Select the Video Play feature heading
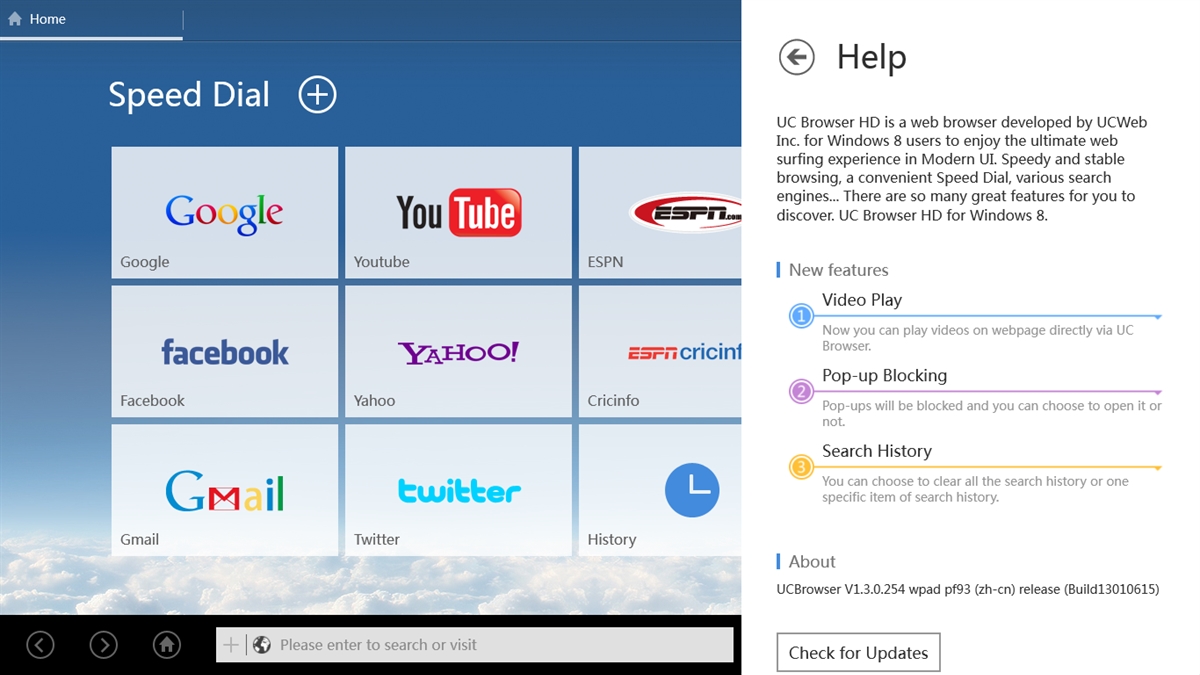Image resolution: width=1200 pixels, height=675 pixels. coord(862,300)
